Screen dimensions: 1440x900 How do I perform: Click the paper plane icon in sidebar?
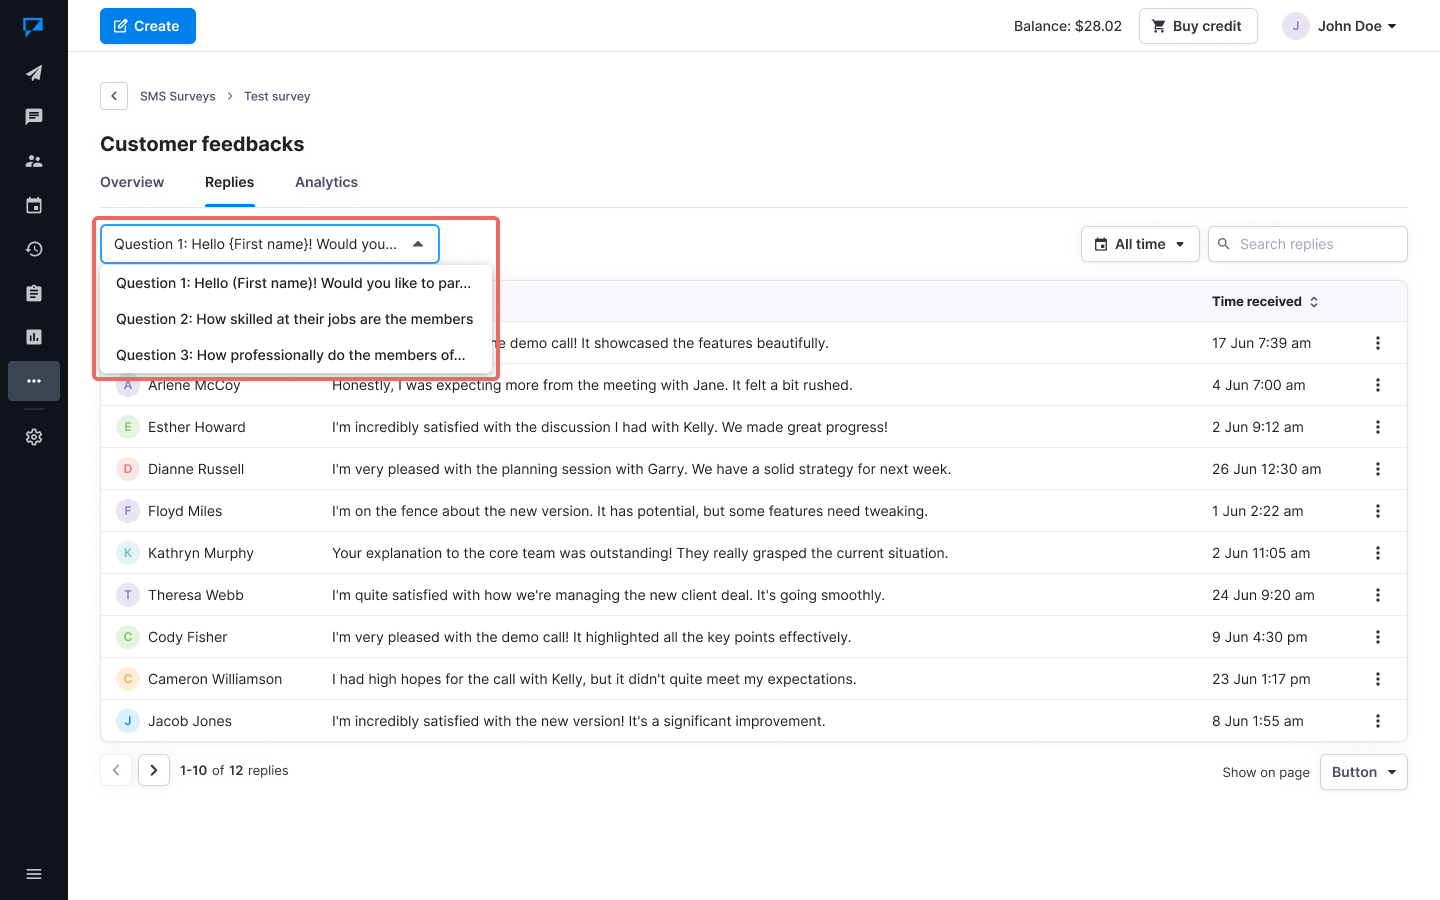tap(34, 73)
